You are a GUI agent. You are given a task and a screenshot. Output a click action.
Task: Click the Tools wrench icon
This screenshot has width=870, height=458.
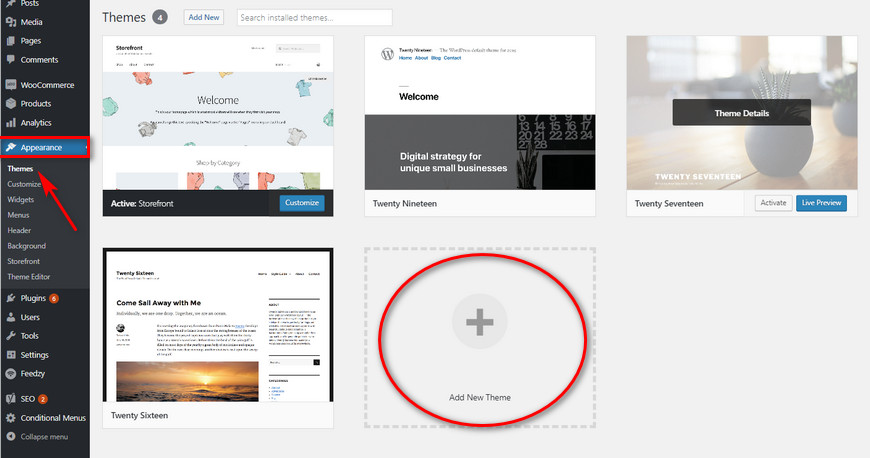click(11, 335)
